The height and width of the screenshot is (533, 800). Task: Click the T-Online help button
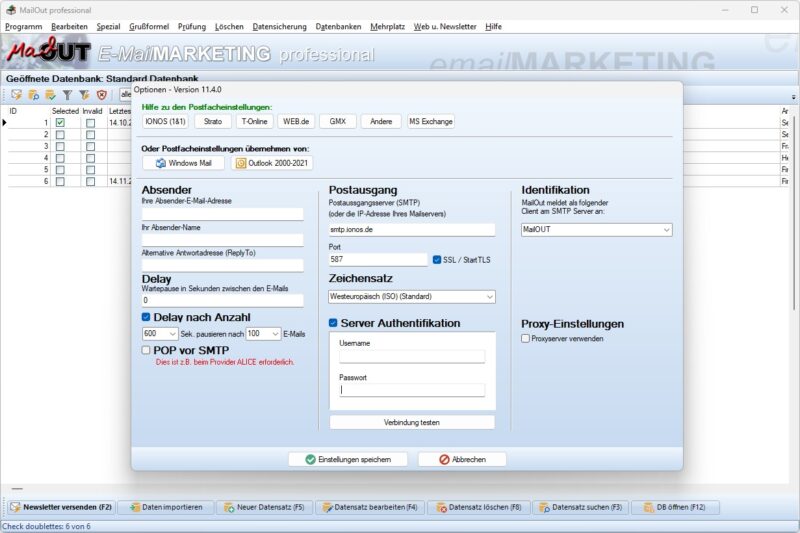point(254,121)
